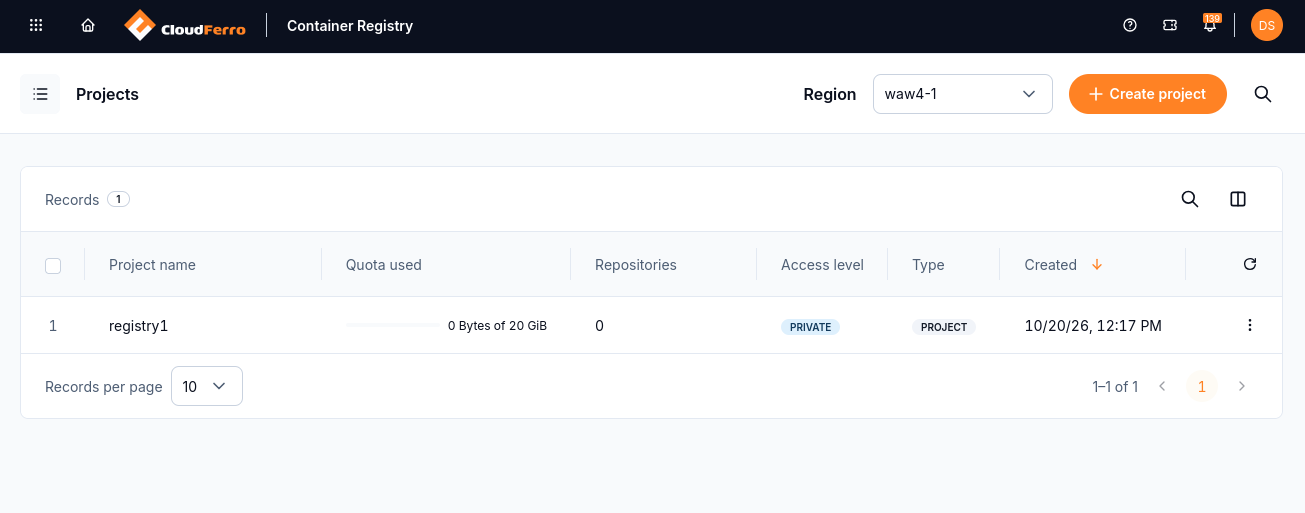The image size is (1305, 513).
Task: Toggle the sidebar list menu icon
Action: [40, 94]
